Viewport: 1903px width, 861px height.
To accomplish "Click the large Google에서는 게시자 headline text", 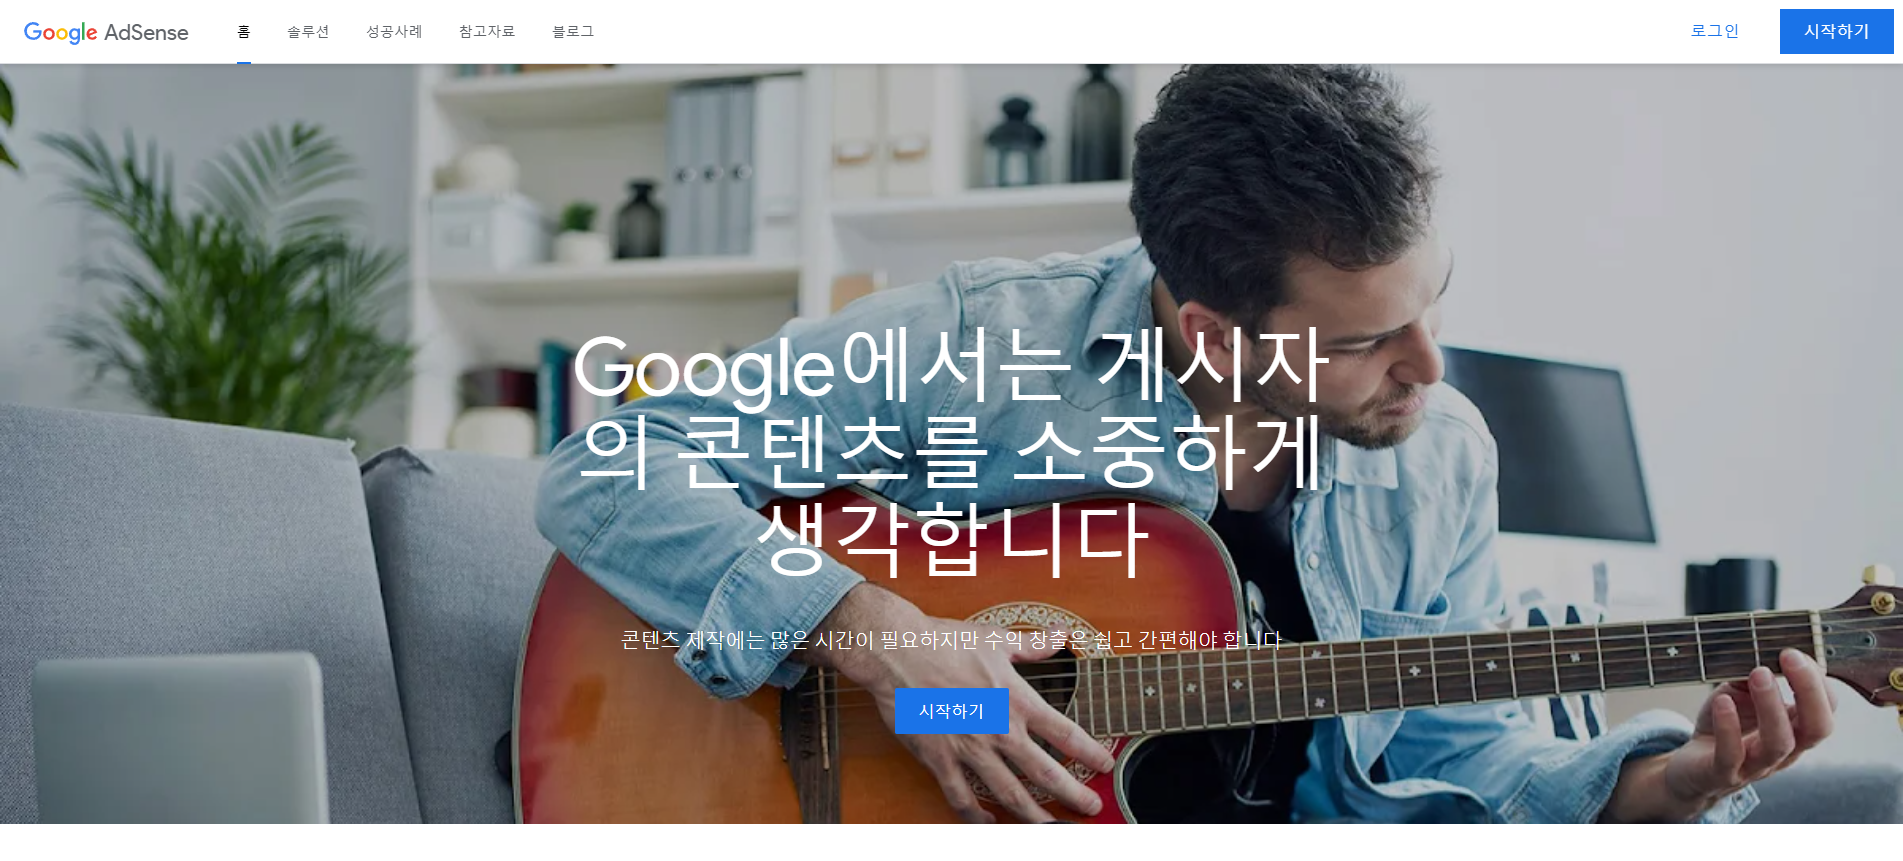I will point(951,453).
